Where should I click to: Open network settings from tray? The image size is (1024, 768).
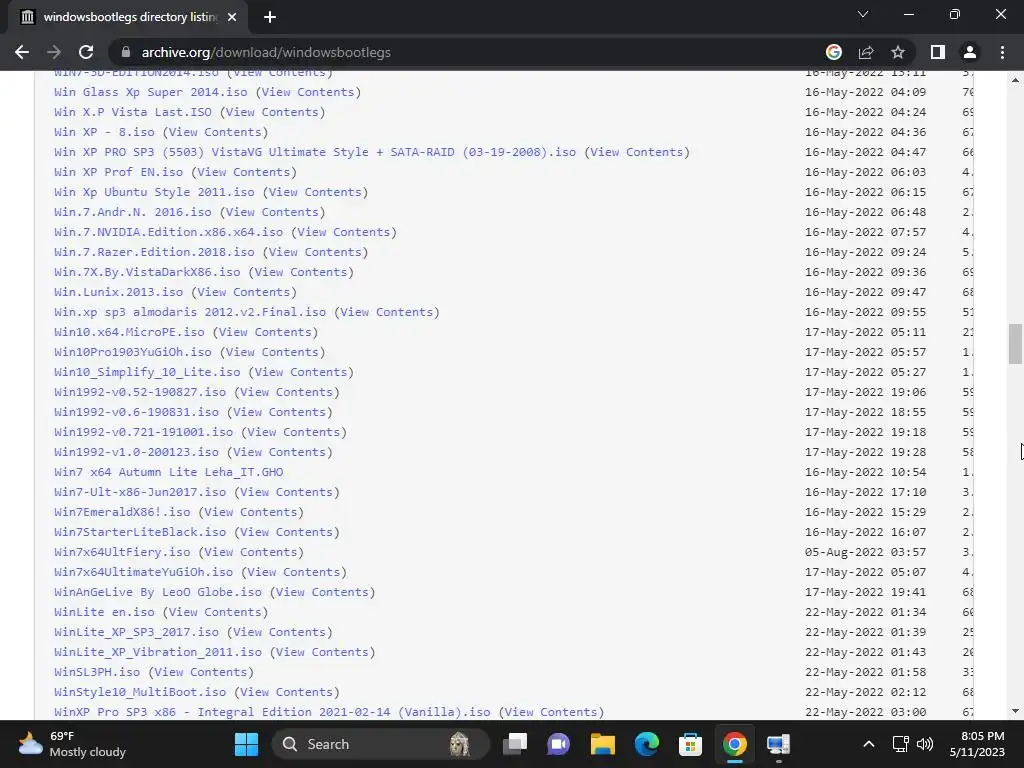(901, 744)
